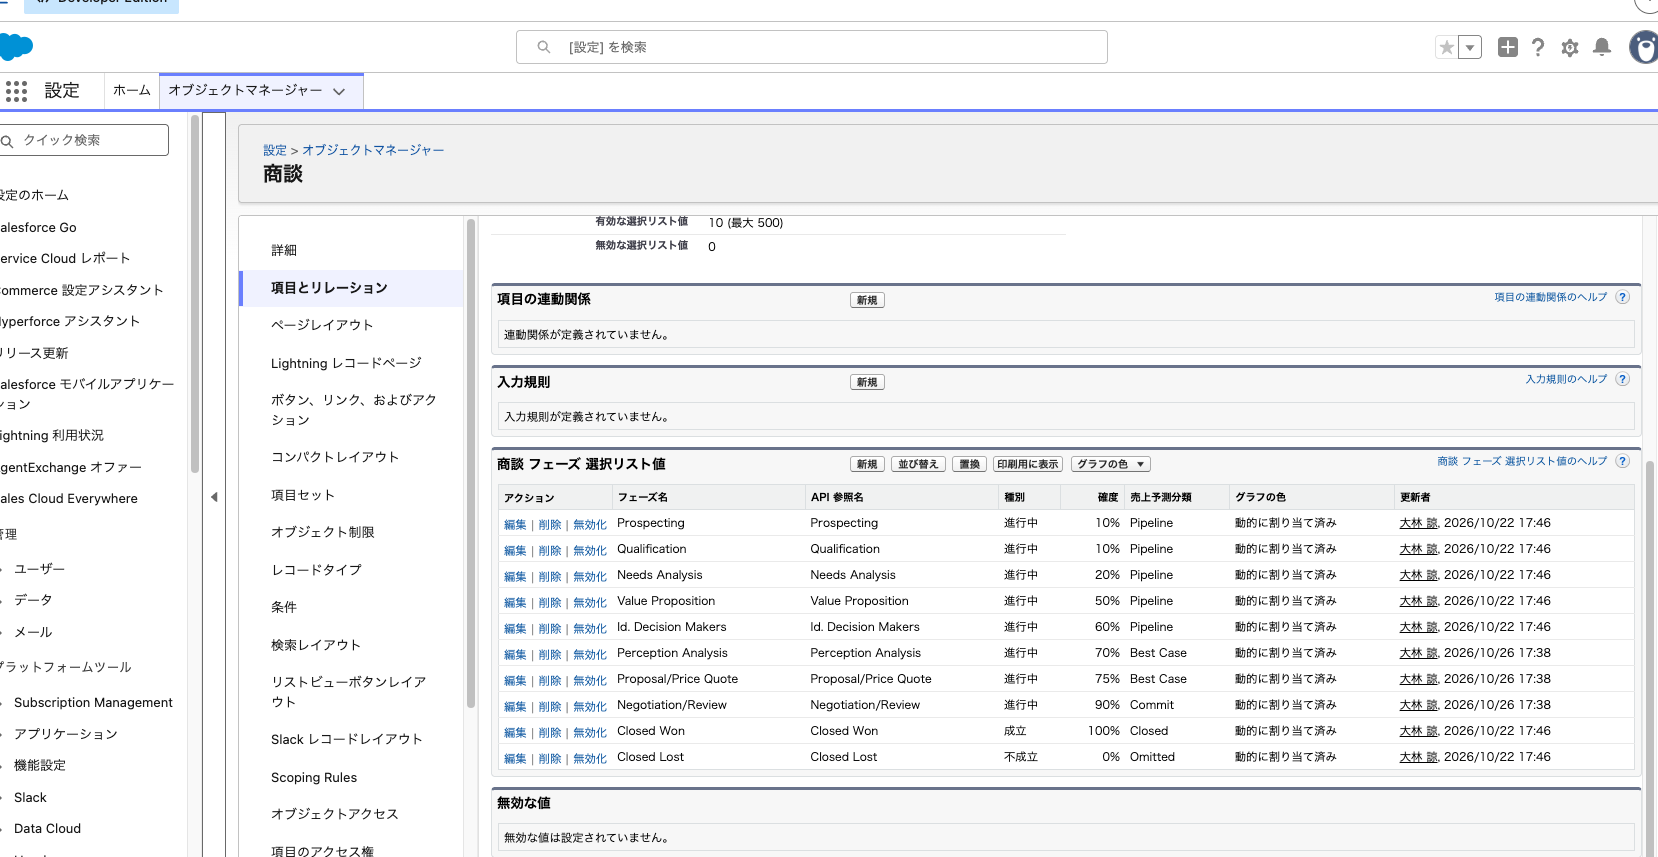The width and height of the screenshot is (1658, 857).
Task: Open the notifications bell
Action: click(x=1602, y=47)
